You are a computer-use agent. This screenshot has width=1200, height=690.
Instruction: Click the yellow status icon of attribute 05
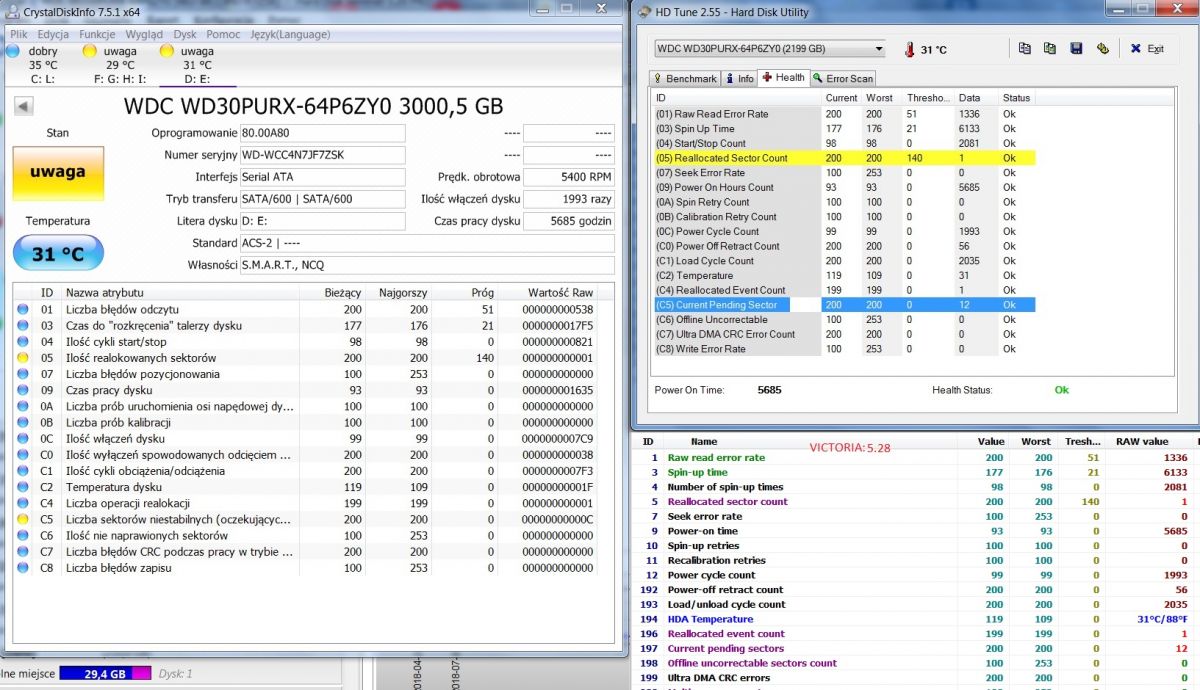[x=23, y=358]
